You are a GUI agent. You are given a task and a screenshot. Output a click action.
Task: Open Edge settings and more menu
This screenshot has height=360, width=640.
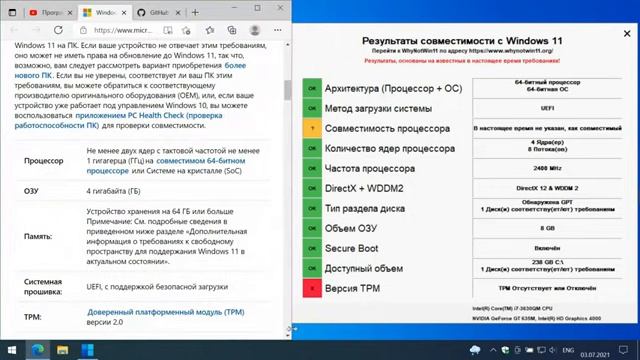(x=278, y=30)
